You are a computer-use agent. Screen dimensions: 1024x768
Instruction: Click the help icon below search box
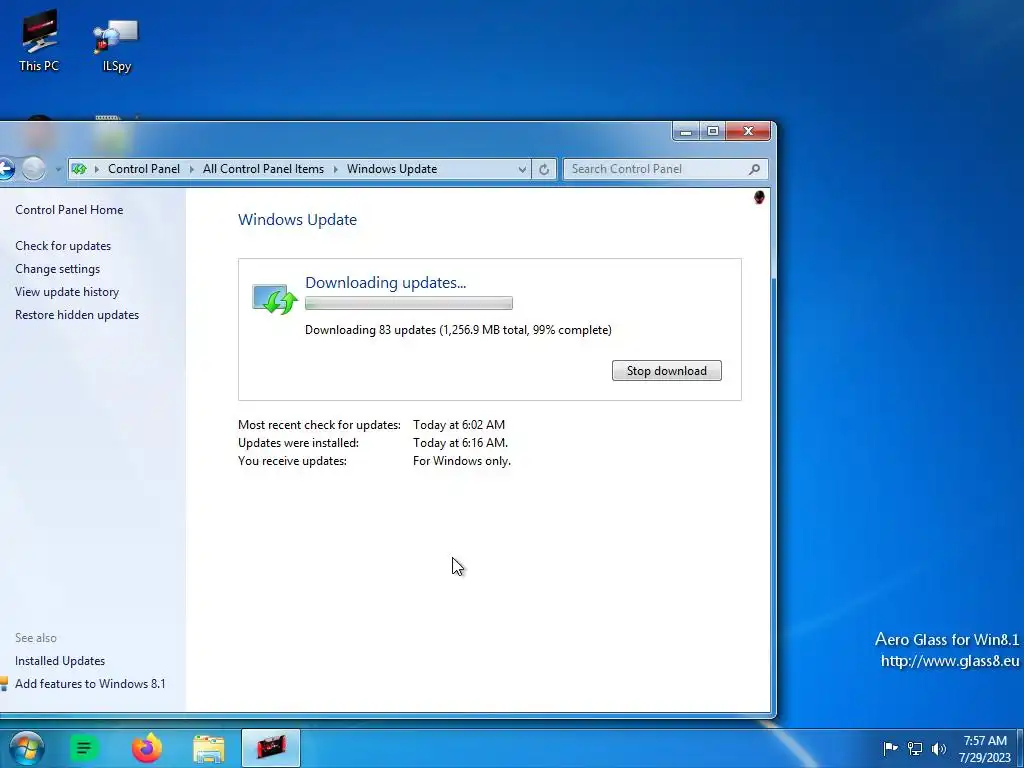click(x=759, y=197)
